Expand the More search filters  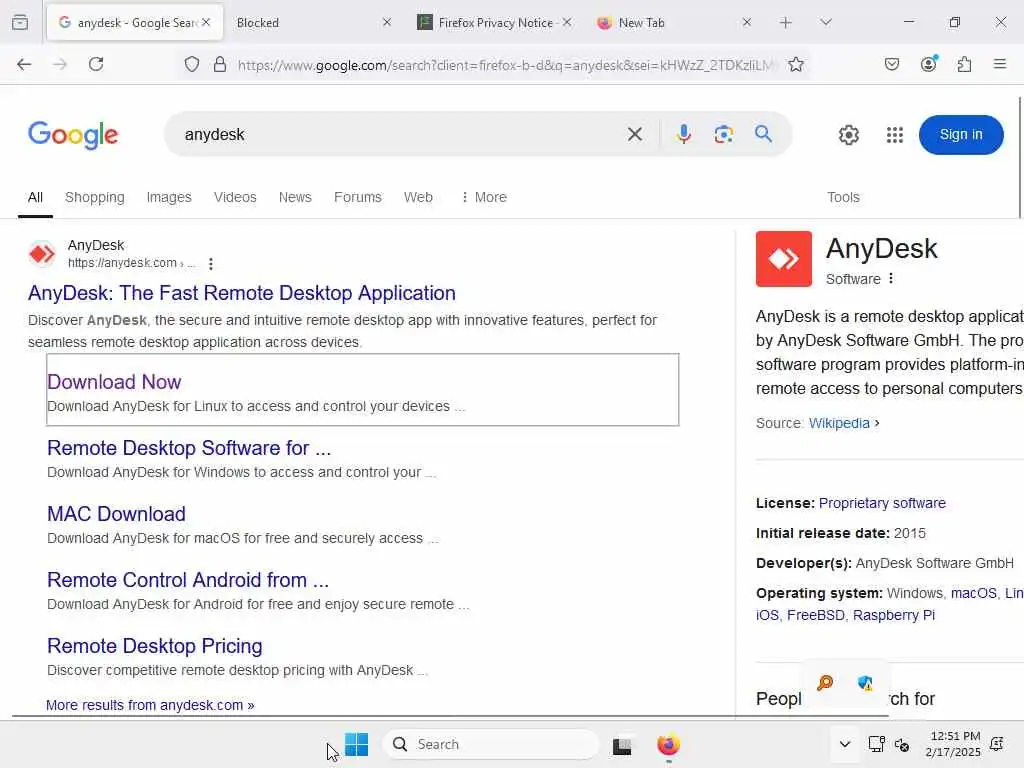pyautogui.click(x=483, y=197)
